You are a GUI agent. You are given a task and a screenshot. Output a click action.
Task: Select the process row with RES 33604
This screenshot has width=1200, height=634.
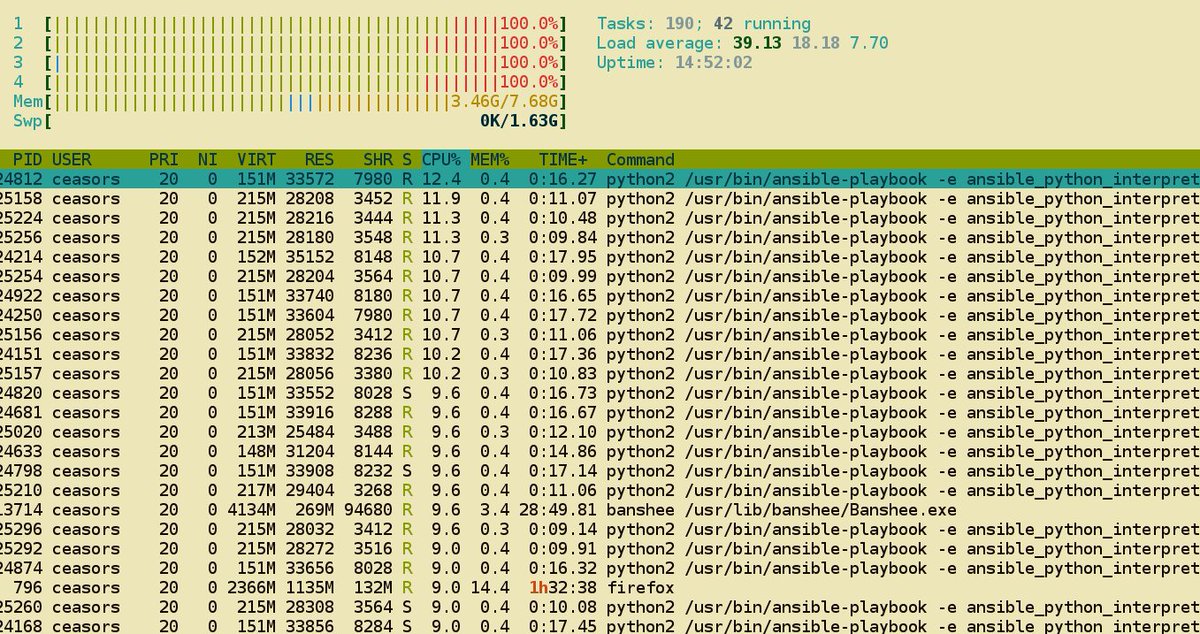coord(600,315)
